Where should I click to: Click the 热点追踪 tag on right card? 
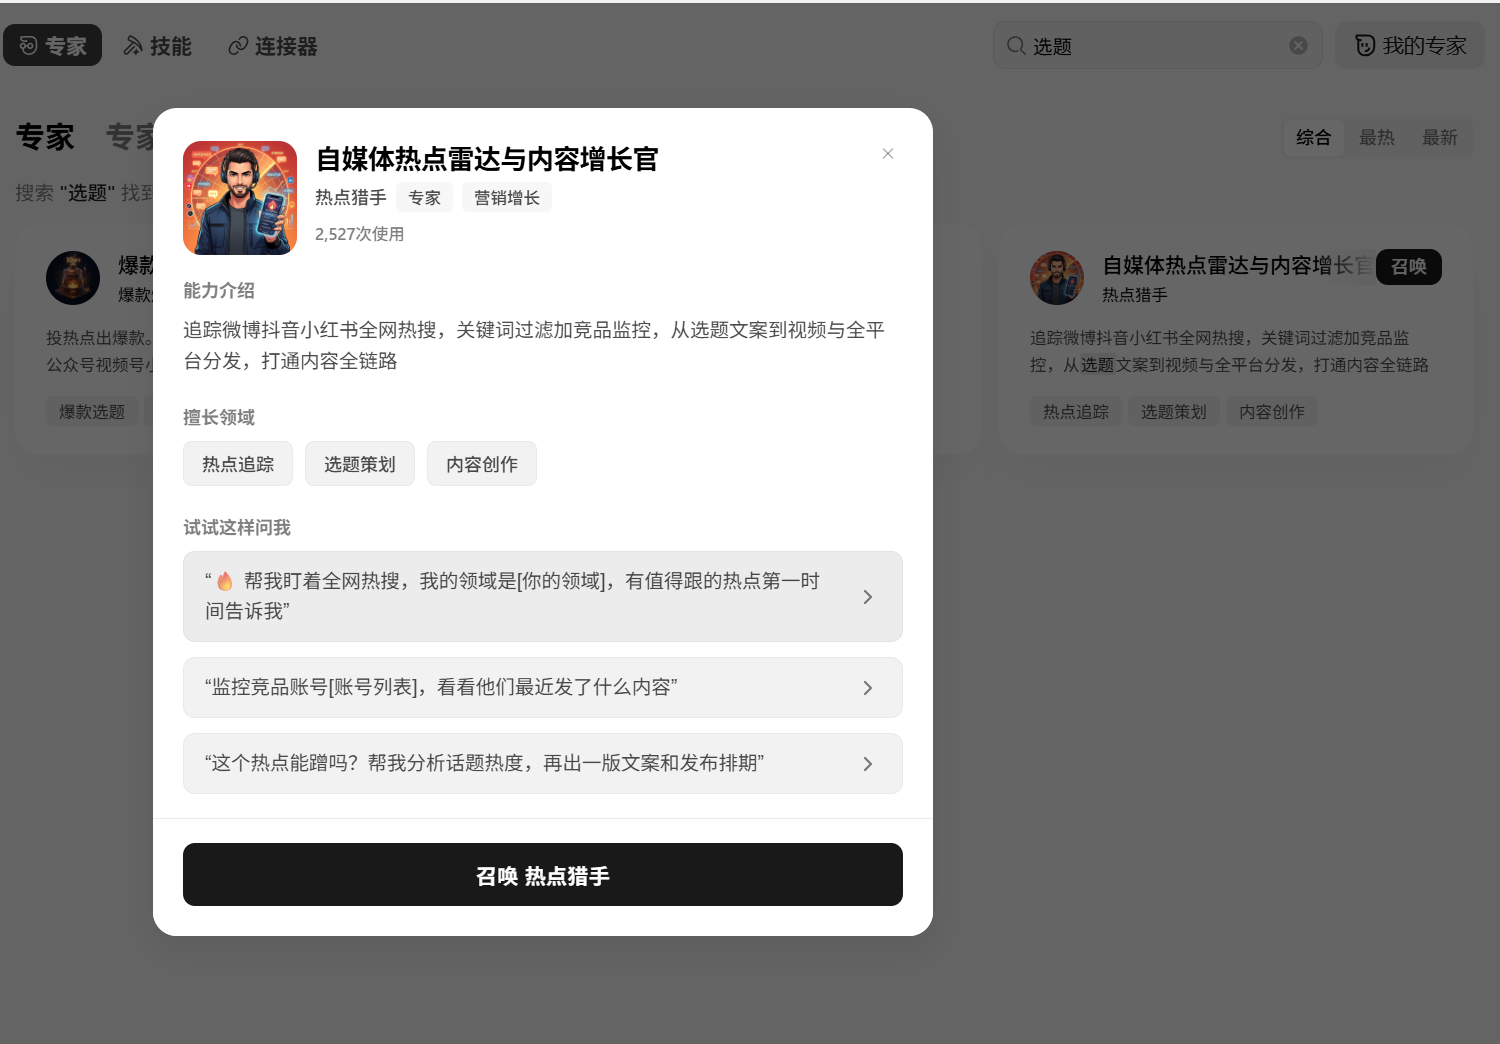[1076, 412]
